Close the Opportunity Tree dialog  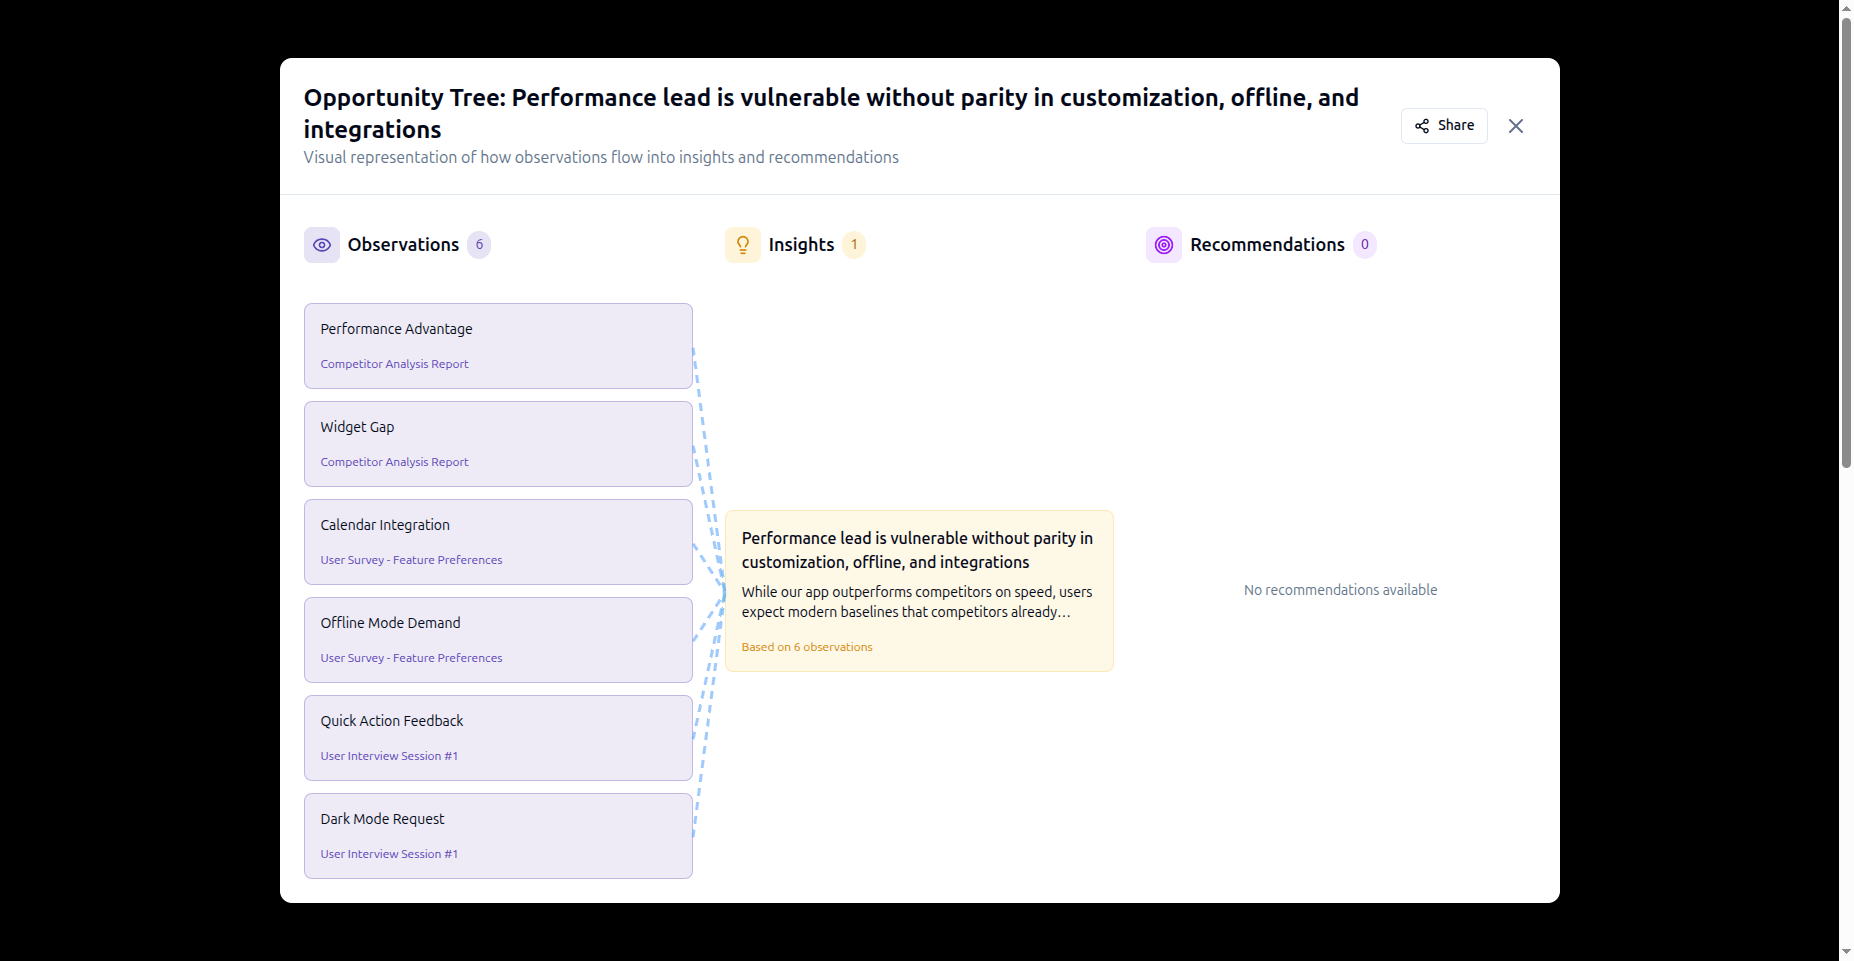[x=1516, y=125]
